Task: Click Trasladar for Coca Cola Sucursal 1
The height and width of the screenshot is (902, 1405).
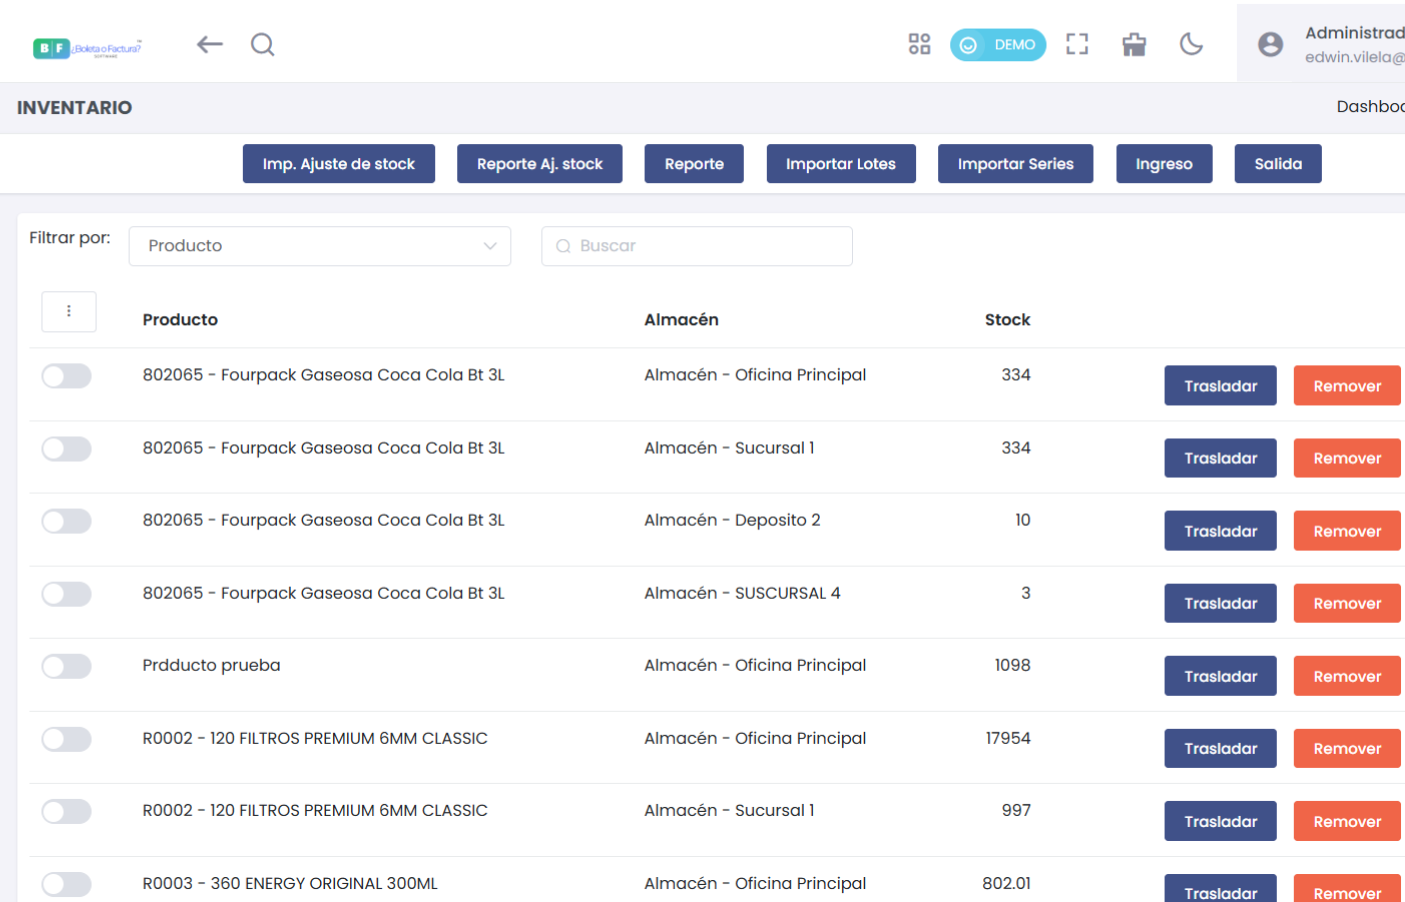Action: point(1220,458)
